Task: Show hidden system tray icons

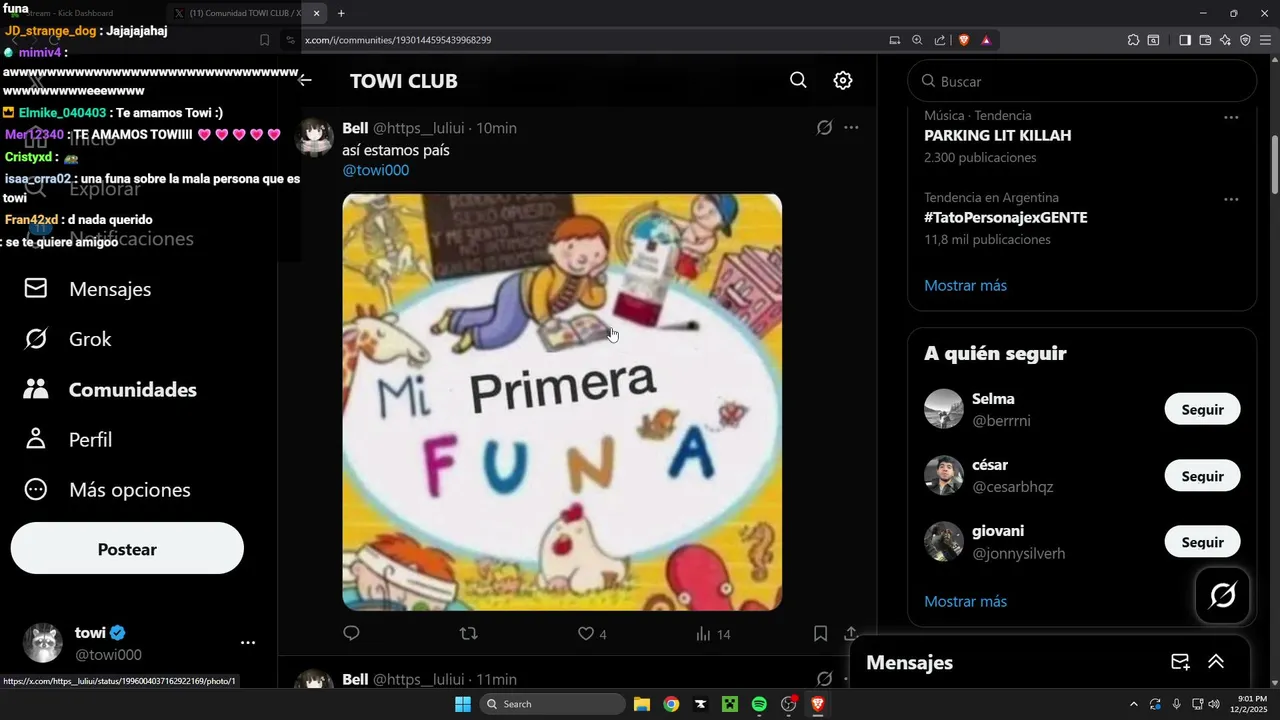Action: [x=1133, y=704]
